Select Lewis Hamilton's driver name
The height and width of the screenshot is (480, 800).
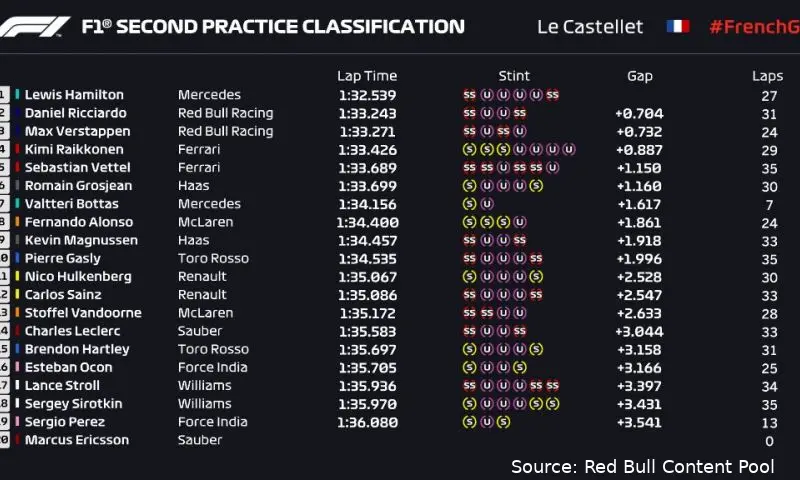coord(74,95)
